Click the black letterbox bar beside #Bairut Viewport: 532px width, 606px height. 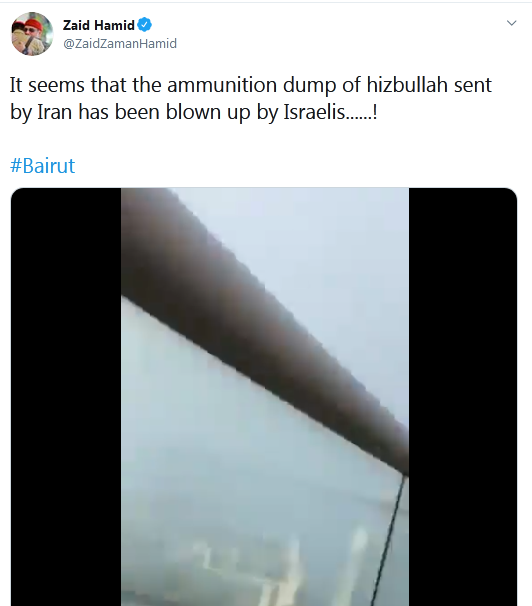click(66, 397)
